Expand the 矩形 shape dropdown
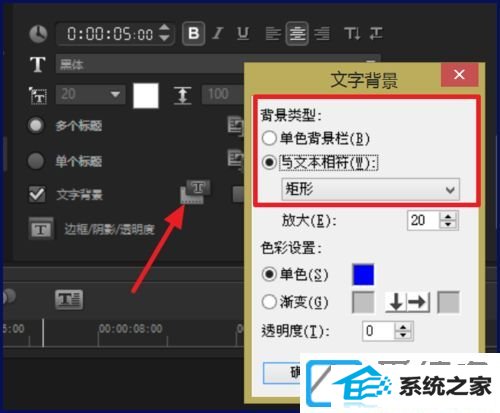This screenshot has width=500, height=413. [370, 189]
